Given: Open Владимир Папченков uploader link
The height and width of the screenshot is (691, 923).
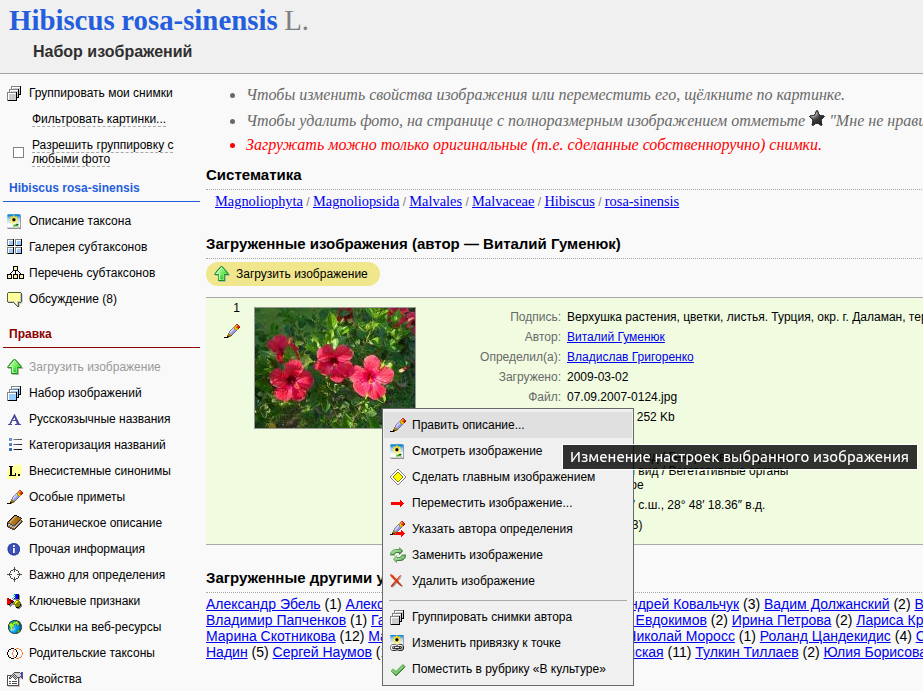Looking at the screenshot, I should [x=276, y=620].
